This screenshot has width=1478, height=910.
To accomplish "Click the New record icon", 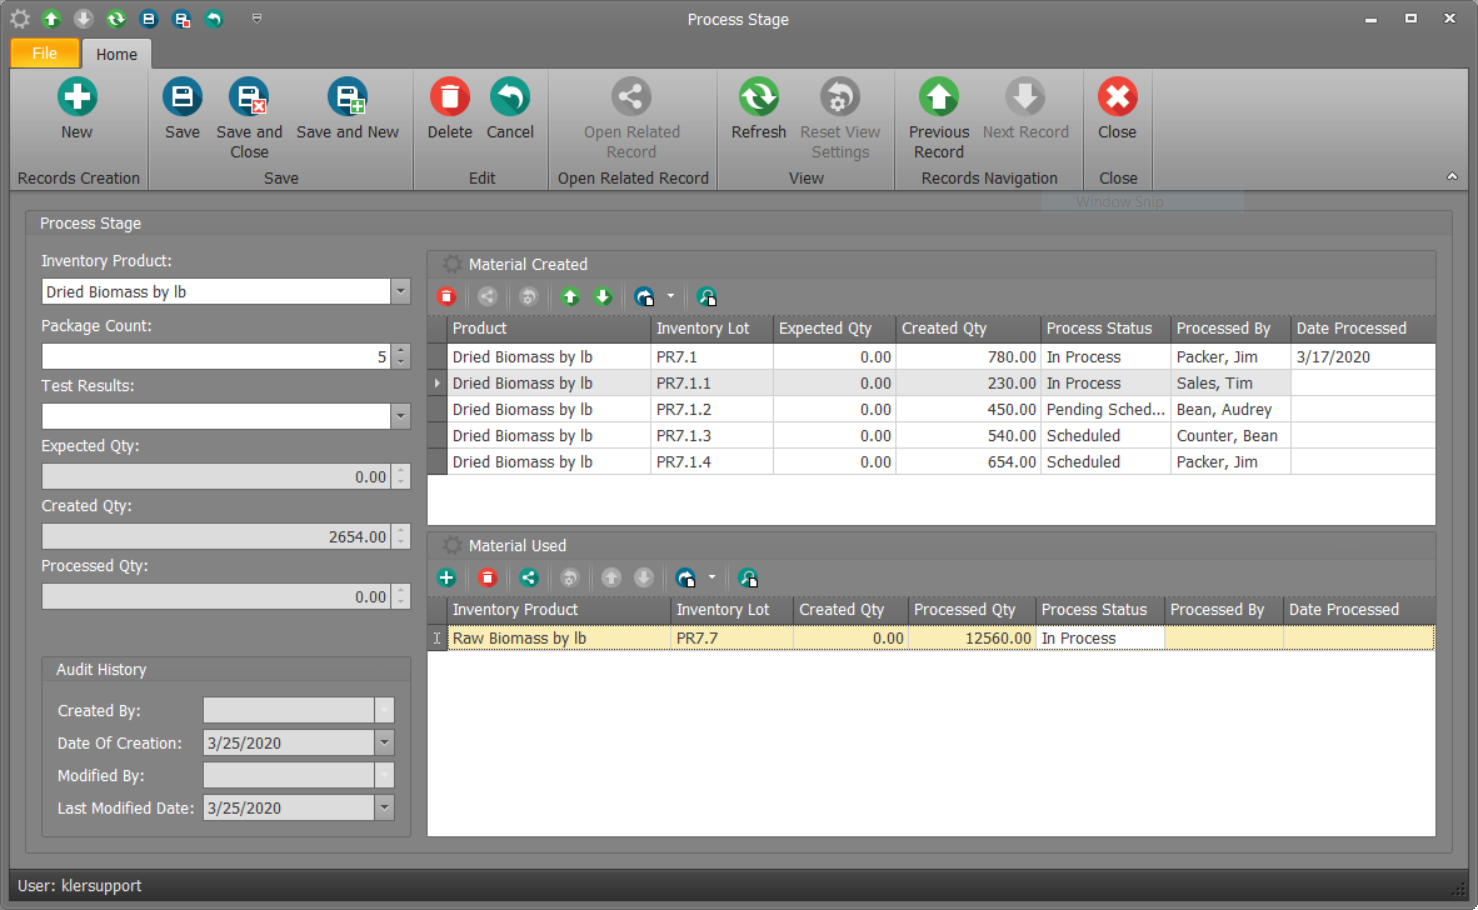I will [77, 98].
